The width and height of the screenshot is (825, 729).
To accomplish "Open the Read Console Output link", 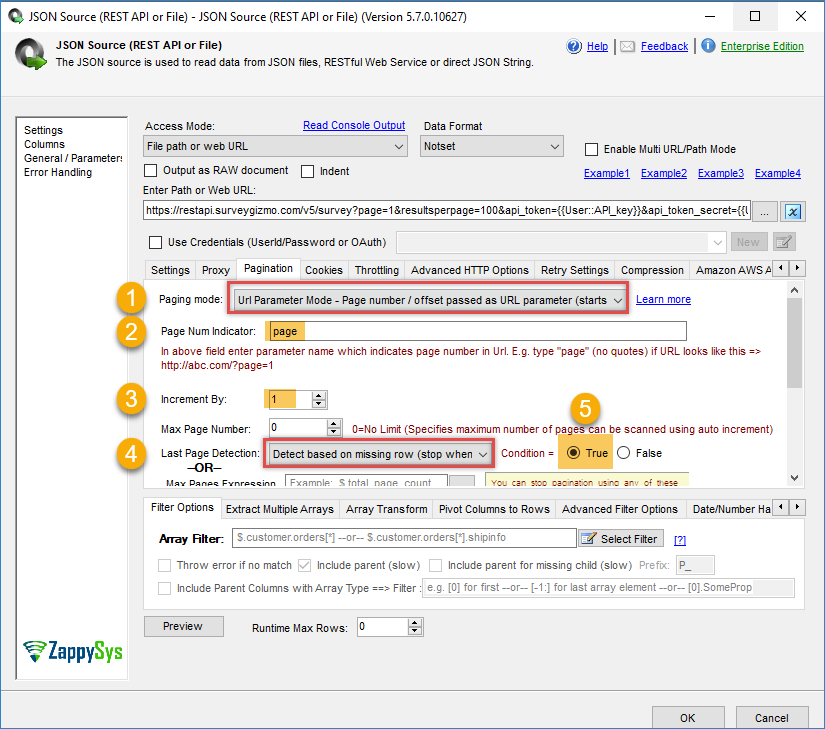I will [x=354, y=125].
